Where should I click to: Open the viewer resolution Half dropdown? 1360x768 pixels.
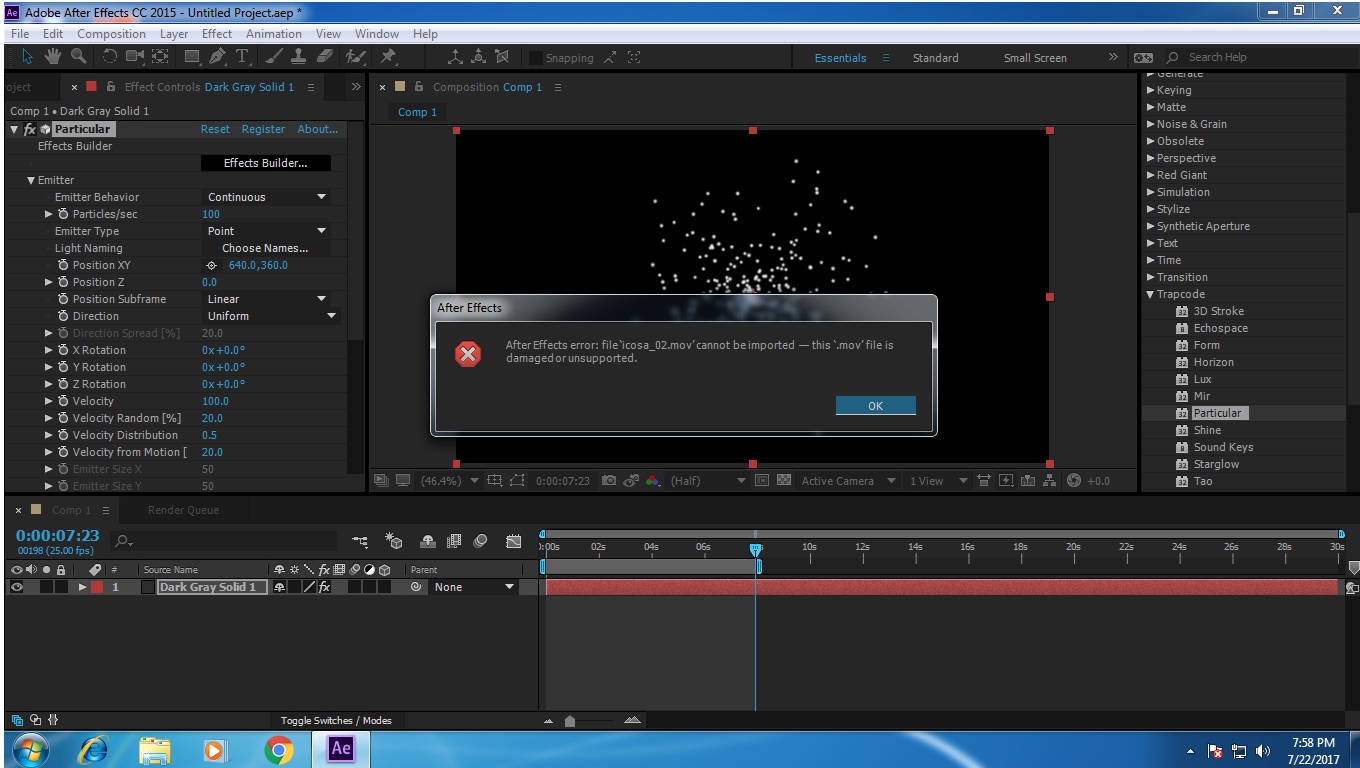(708, 481)
